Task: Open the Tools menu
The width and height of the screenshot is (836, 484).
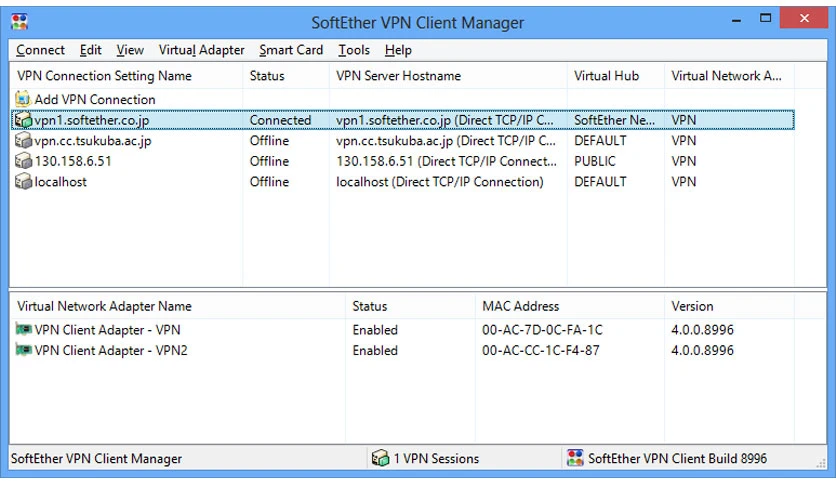Action: (353, 50)
